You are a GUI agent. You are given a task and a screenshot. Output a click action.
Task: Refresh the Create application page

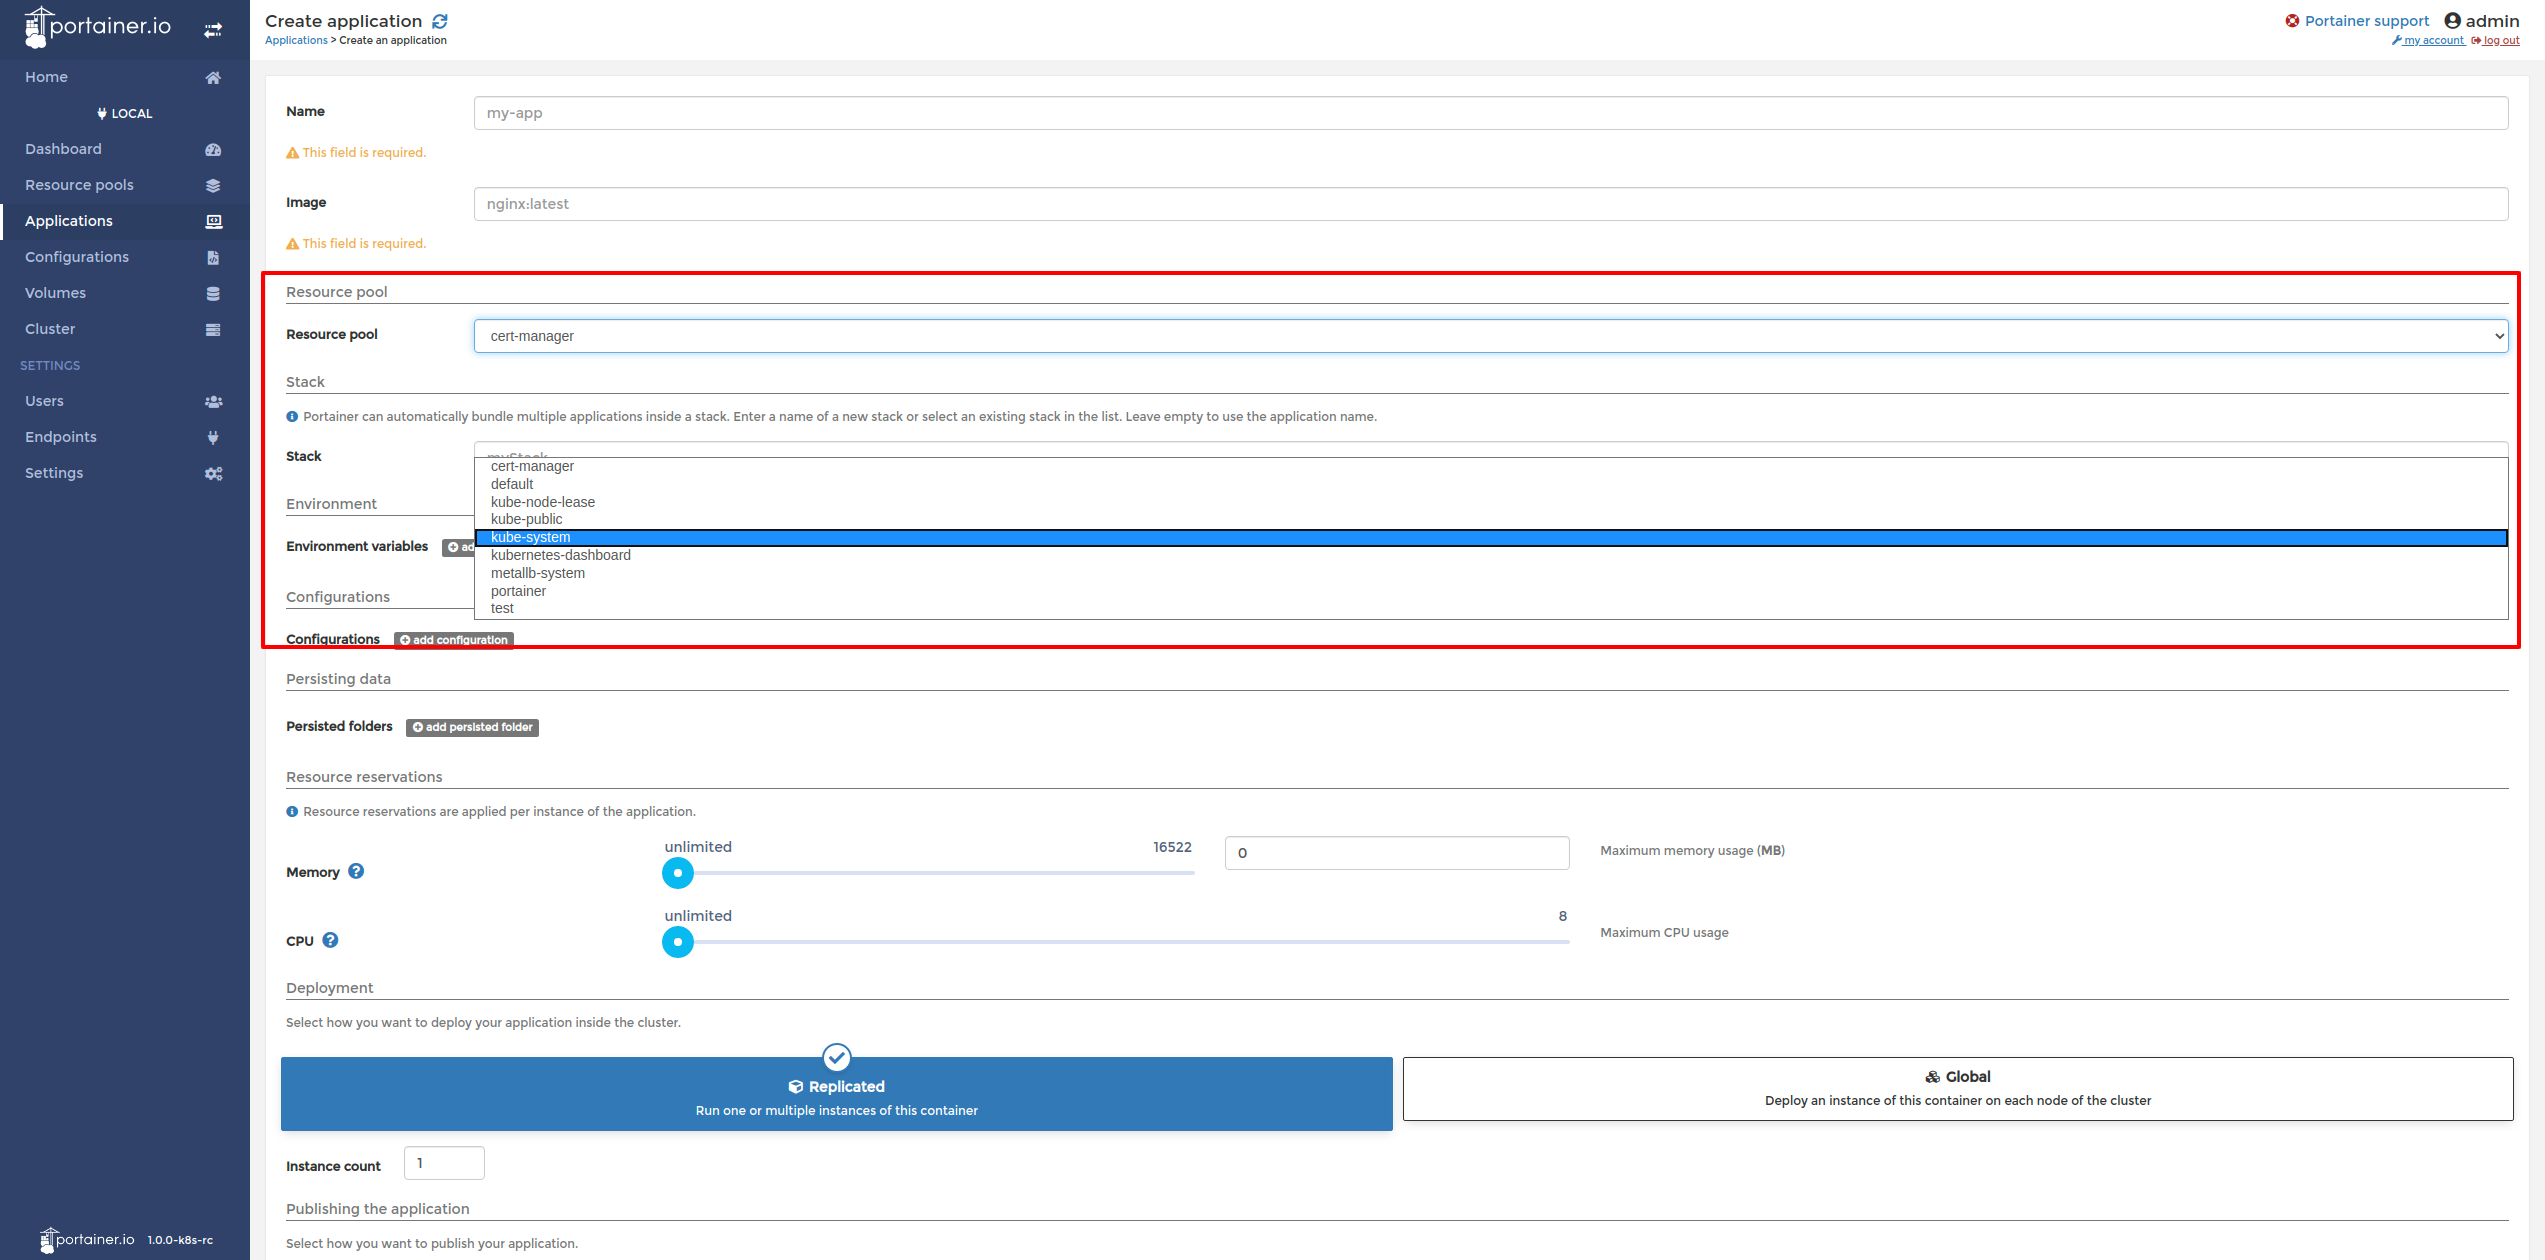coord(440,20)
